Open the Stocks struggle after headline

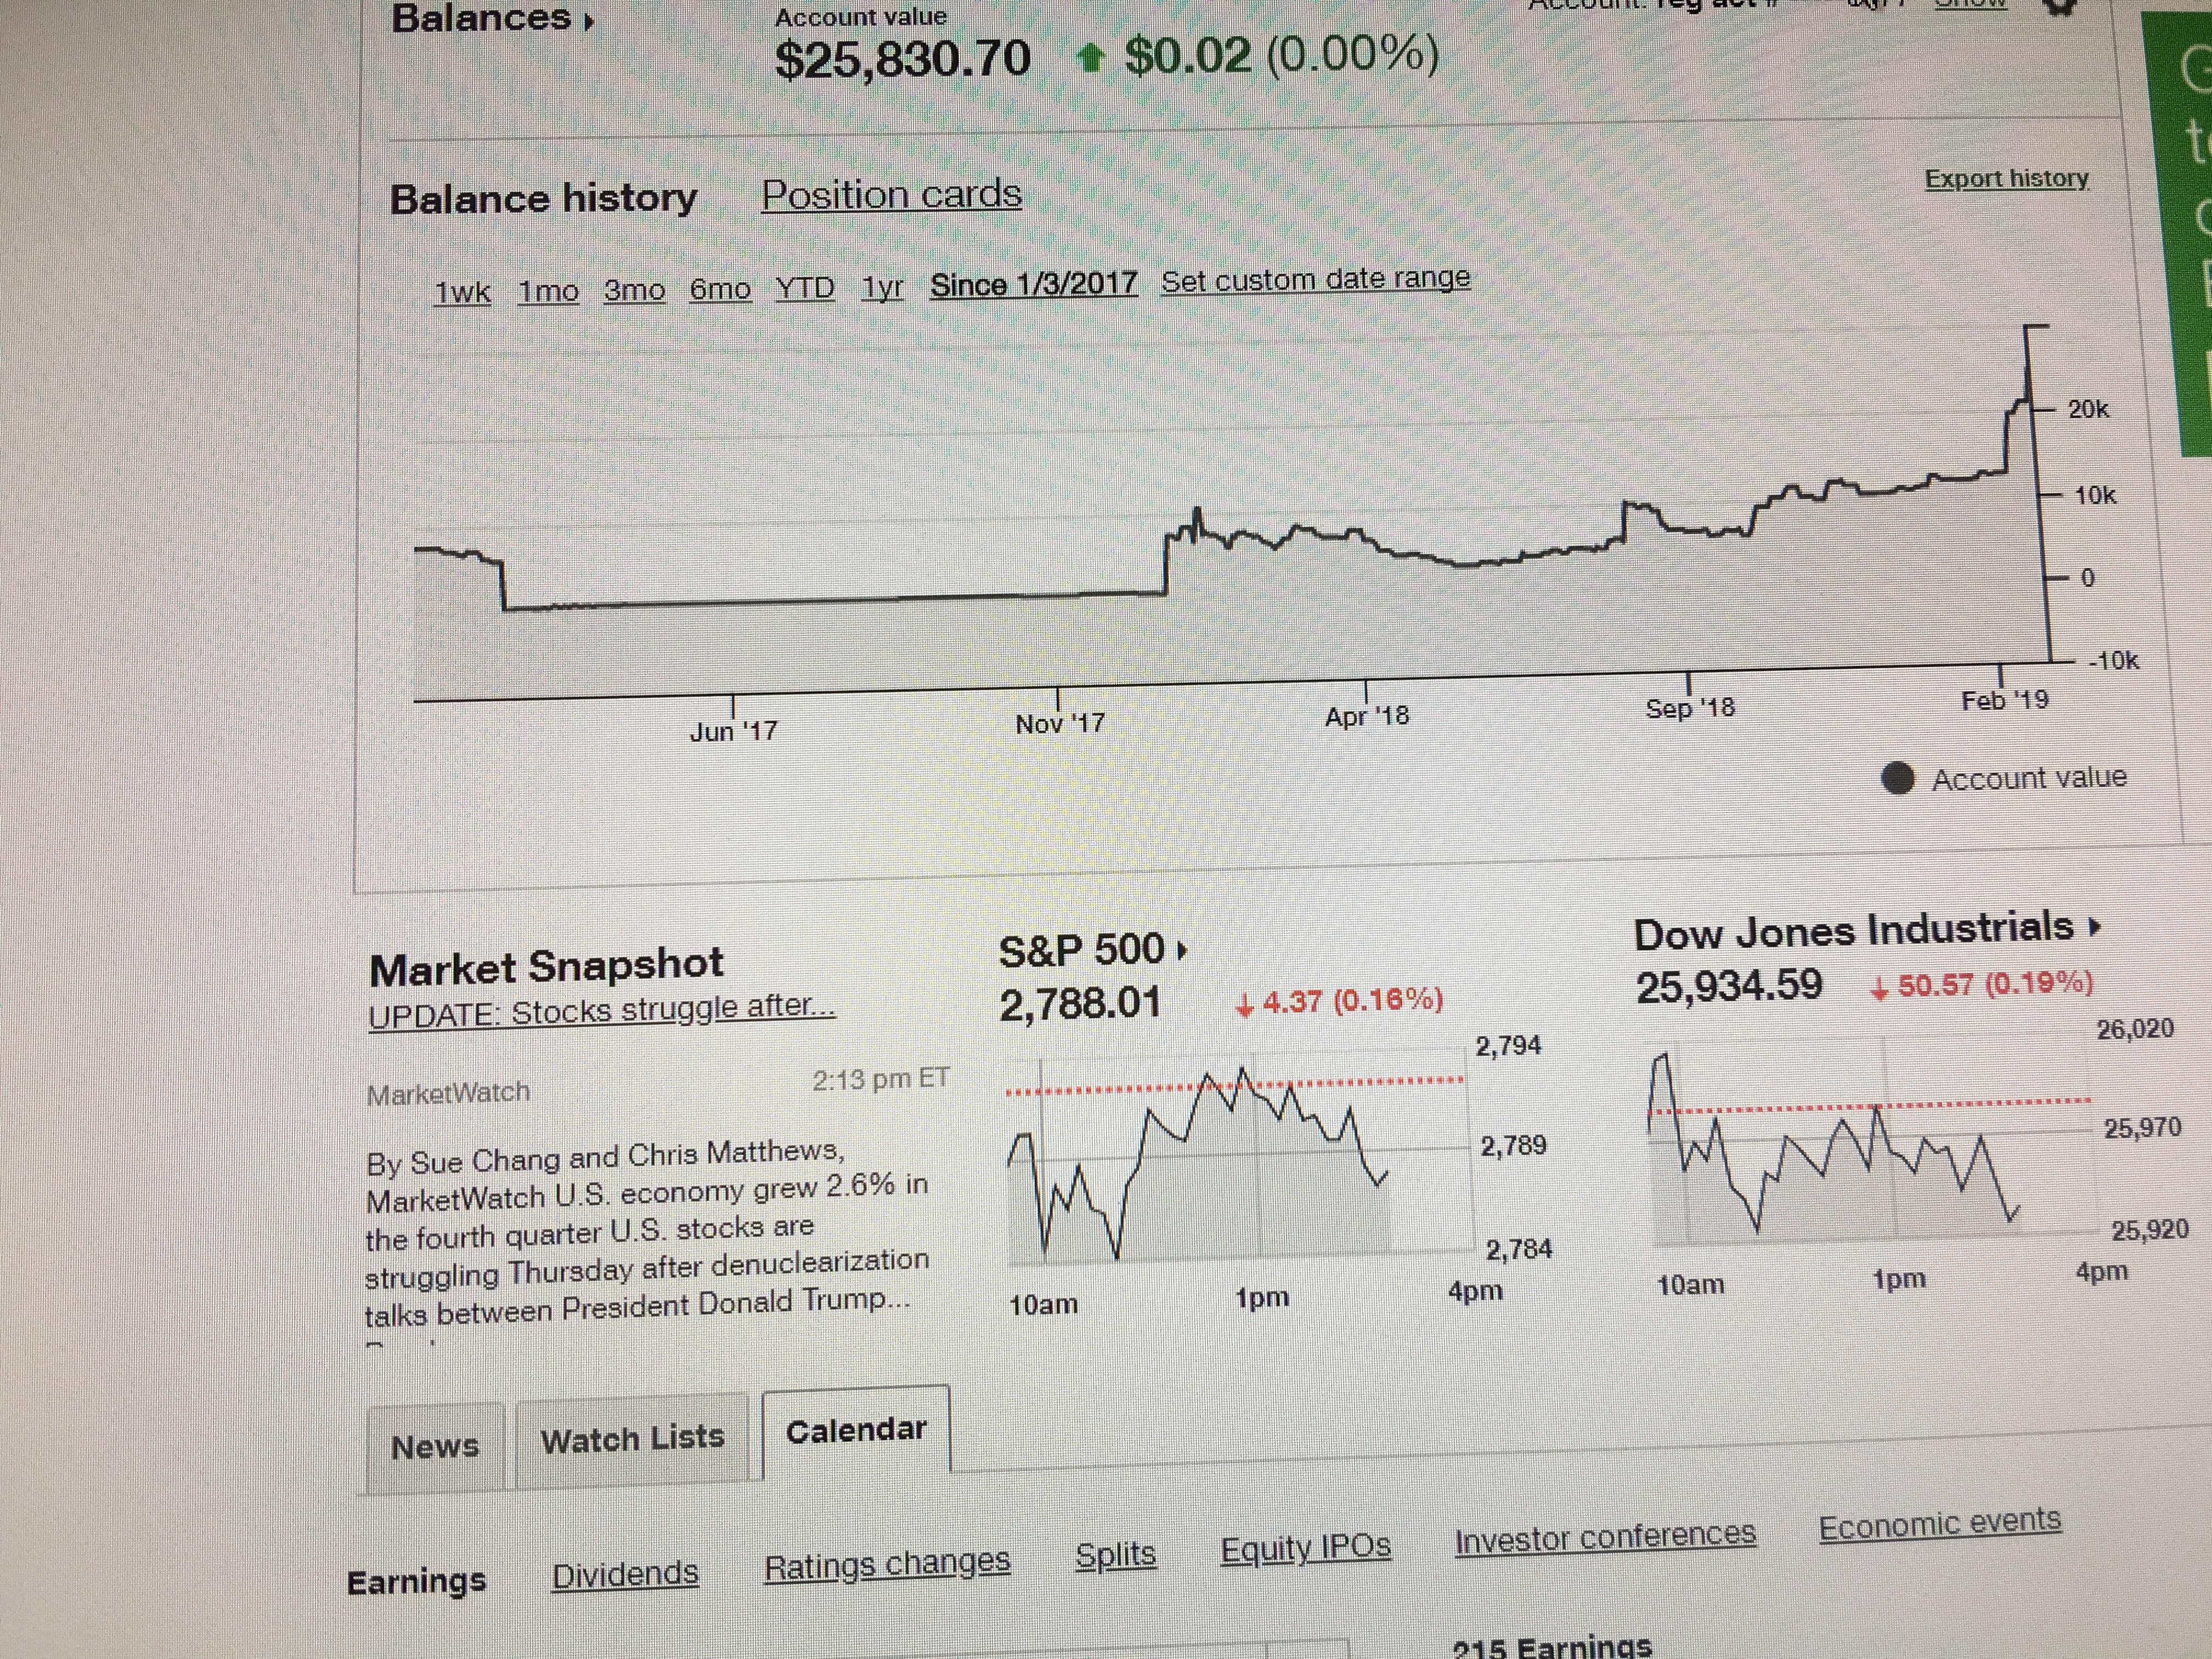[x=601, y=1011]
